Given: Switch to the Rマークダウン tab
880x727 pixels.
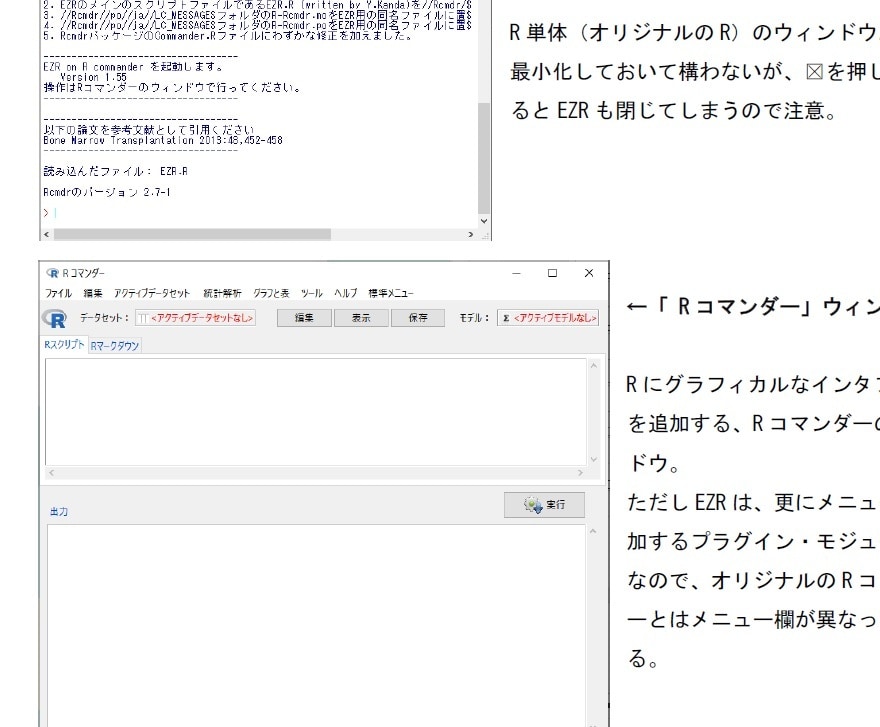Looking at the screenshot, I should pyautogui.click(x=114, y=346).
